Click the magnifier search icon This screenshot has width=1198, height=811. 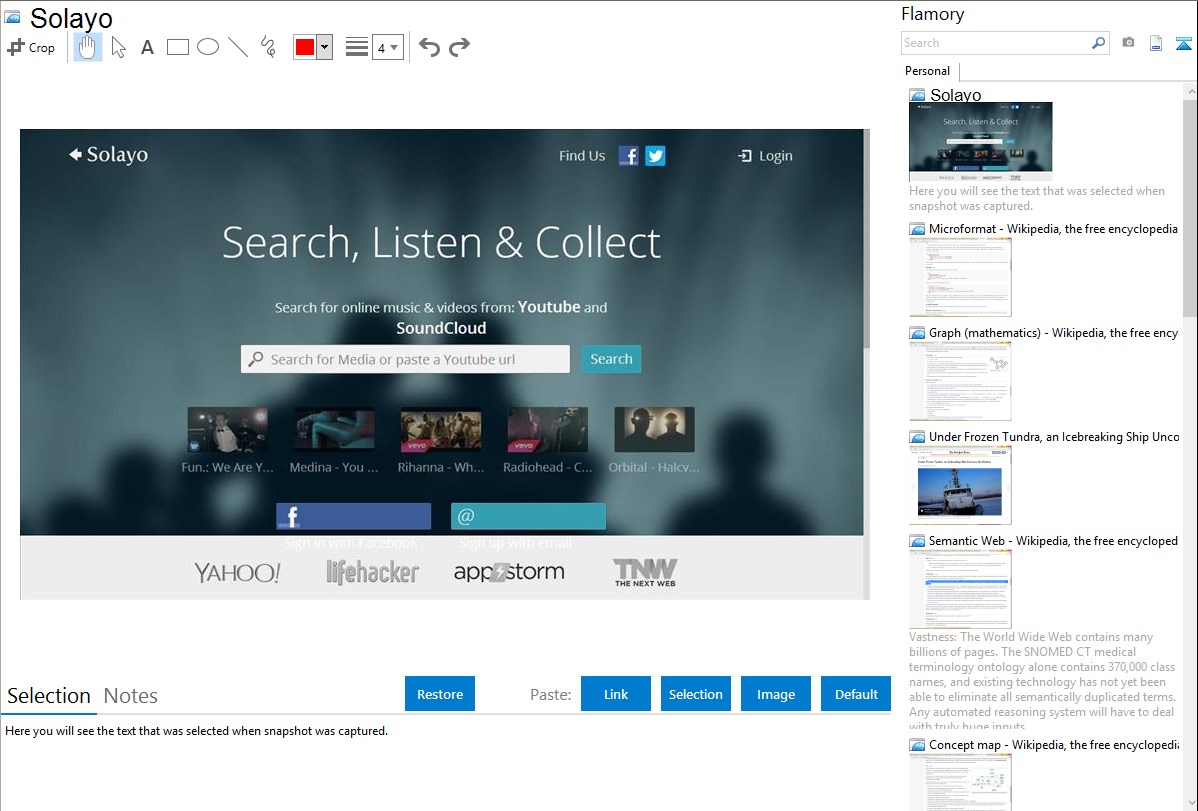(1098, 43)
